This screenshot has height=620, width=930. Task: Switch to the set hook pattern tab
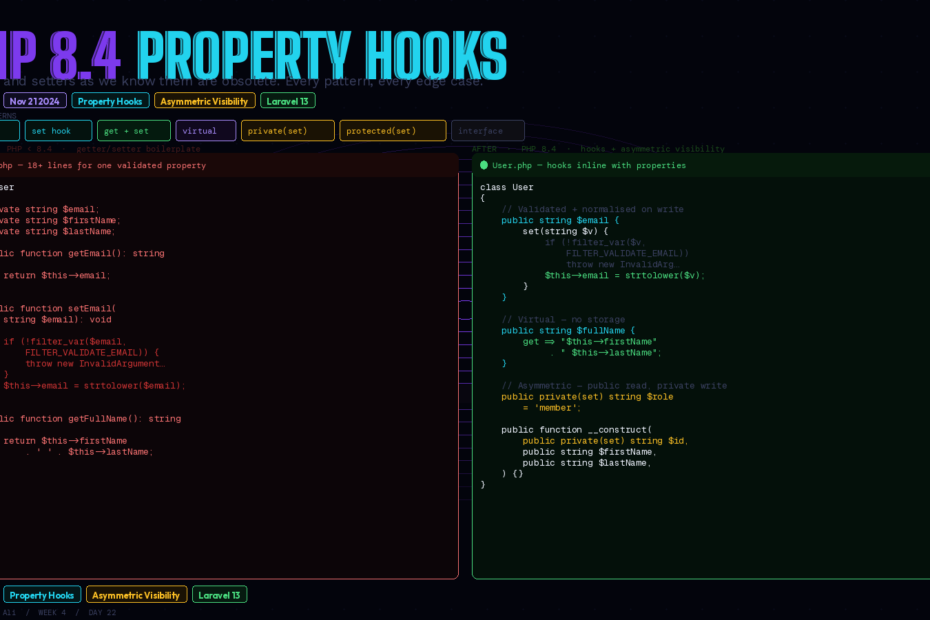coord(58,131)
